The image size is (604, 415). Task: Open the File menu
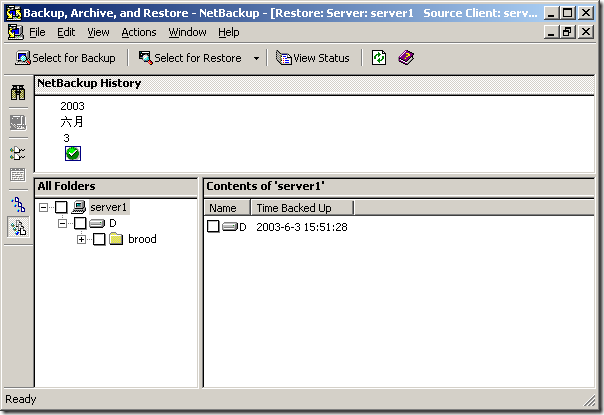[37, 32]
